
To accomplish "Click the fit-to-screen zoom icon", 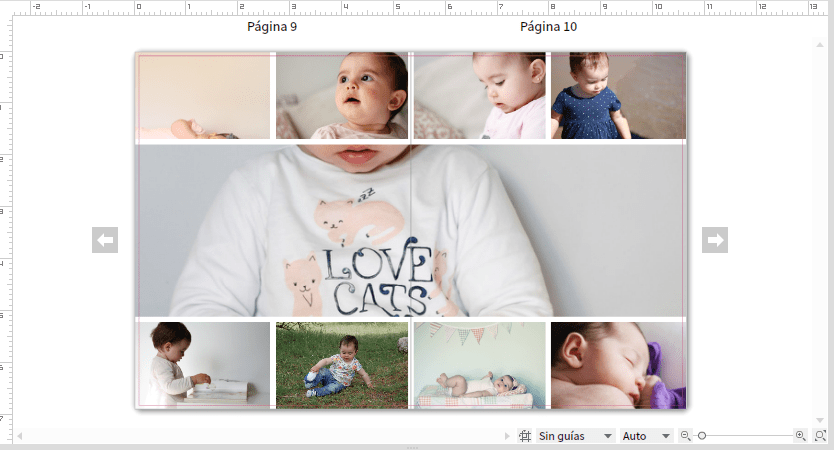I will [820, 436].
